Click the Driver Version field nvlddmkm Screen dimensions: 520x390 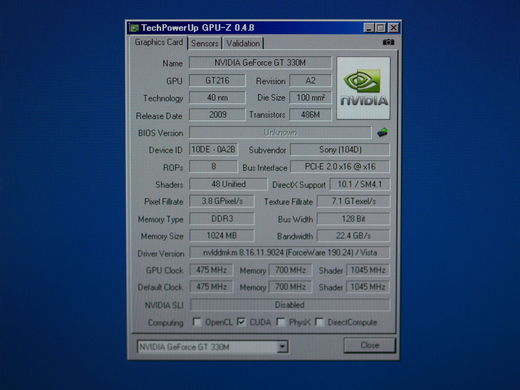point(290,252)
